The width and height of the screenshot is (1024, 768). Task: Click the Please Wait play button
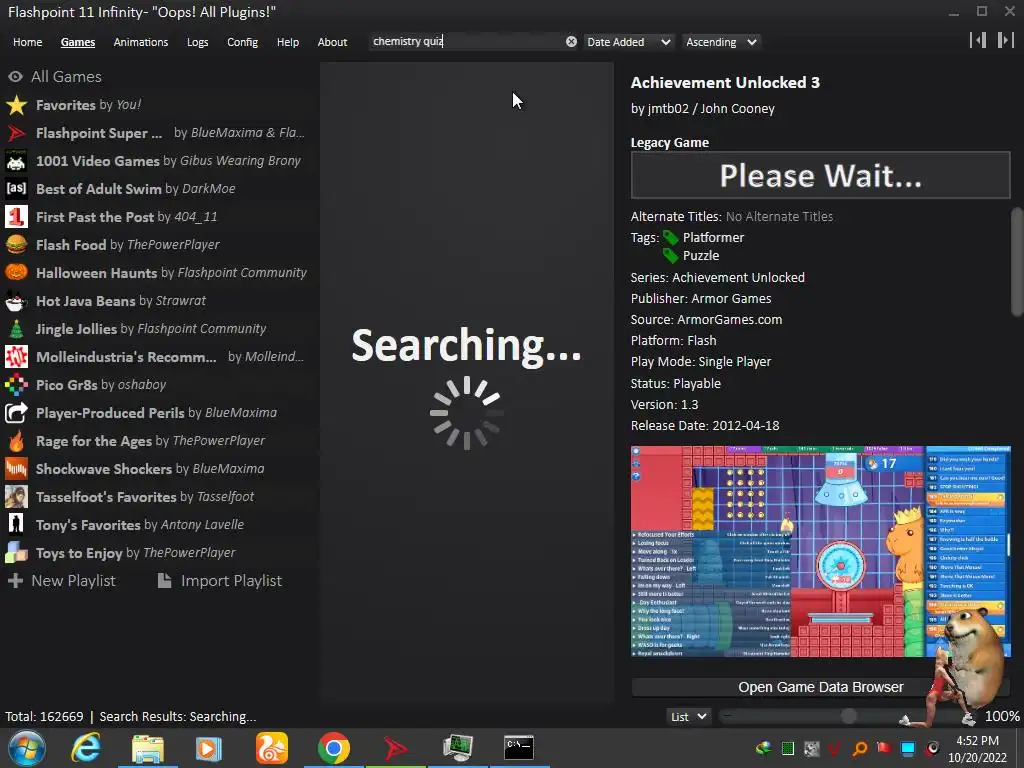pyautogui.click(x=820, y=175)
